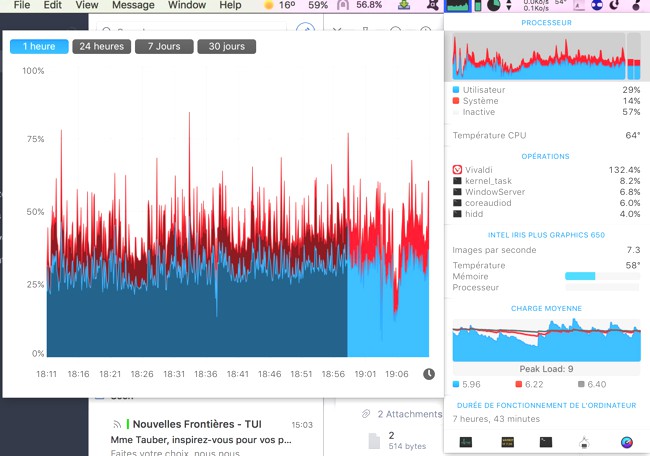Show the 30 jours history

226,47
